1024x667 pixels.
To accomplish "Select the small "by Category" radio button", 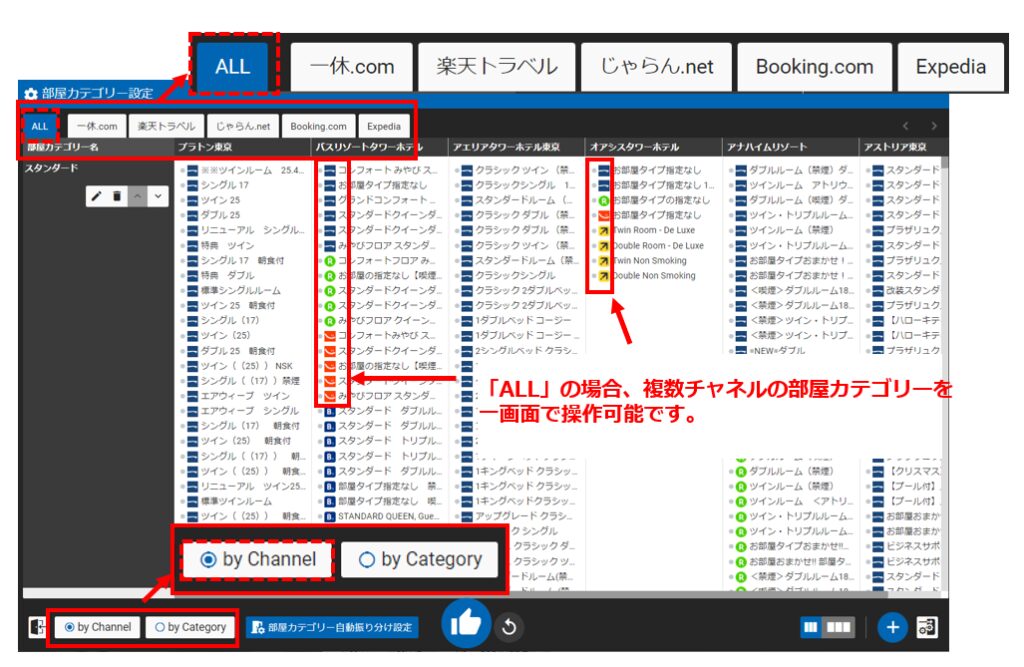I will [189, 627].
